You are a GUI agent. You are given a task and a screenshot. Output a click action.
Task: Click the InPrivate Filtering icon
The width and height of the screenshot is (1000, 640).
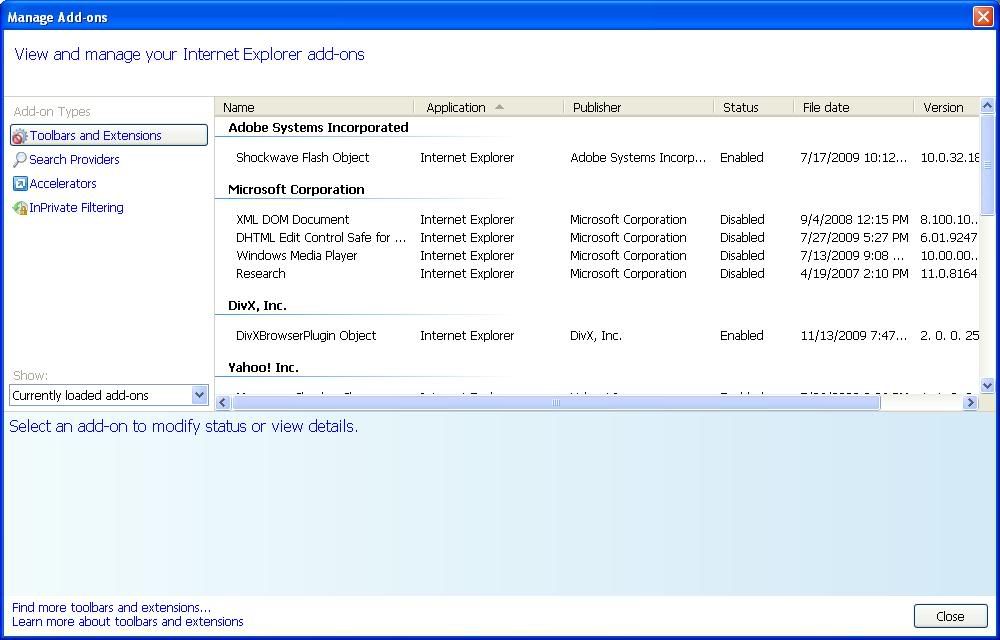click(20, 208)
